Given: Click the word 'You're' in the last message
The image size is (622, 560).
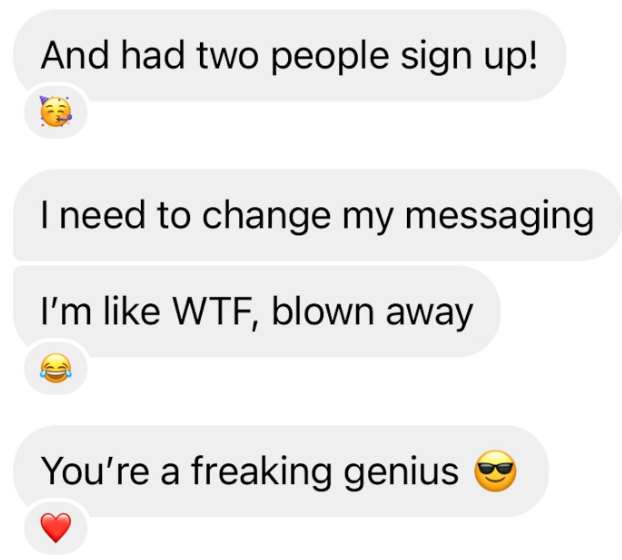Looking at the screenshot, I should point(95,471).
